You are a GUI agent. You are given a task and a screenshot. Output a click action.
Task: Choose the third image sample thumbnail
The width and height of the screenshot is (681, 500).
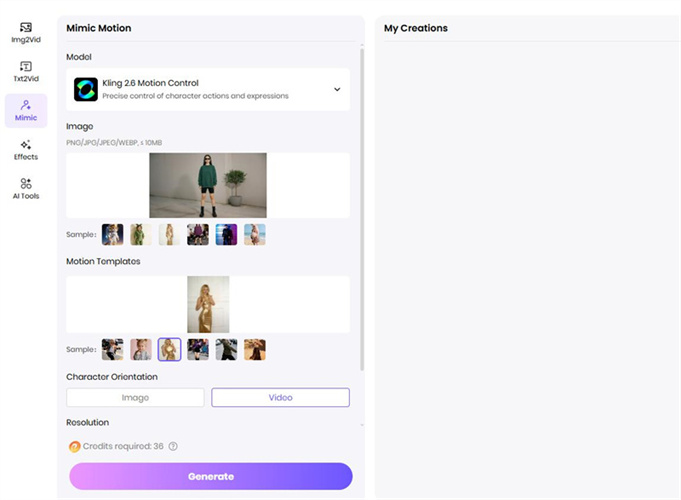coord(169,235)
